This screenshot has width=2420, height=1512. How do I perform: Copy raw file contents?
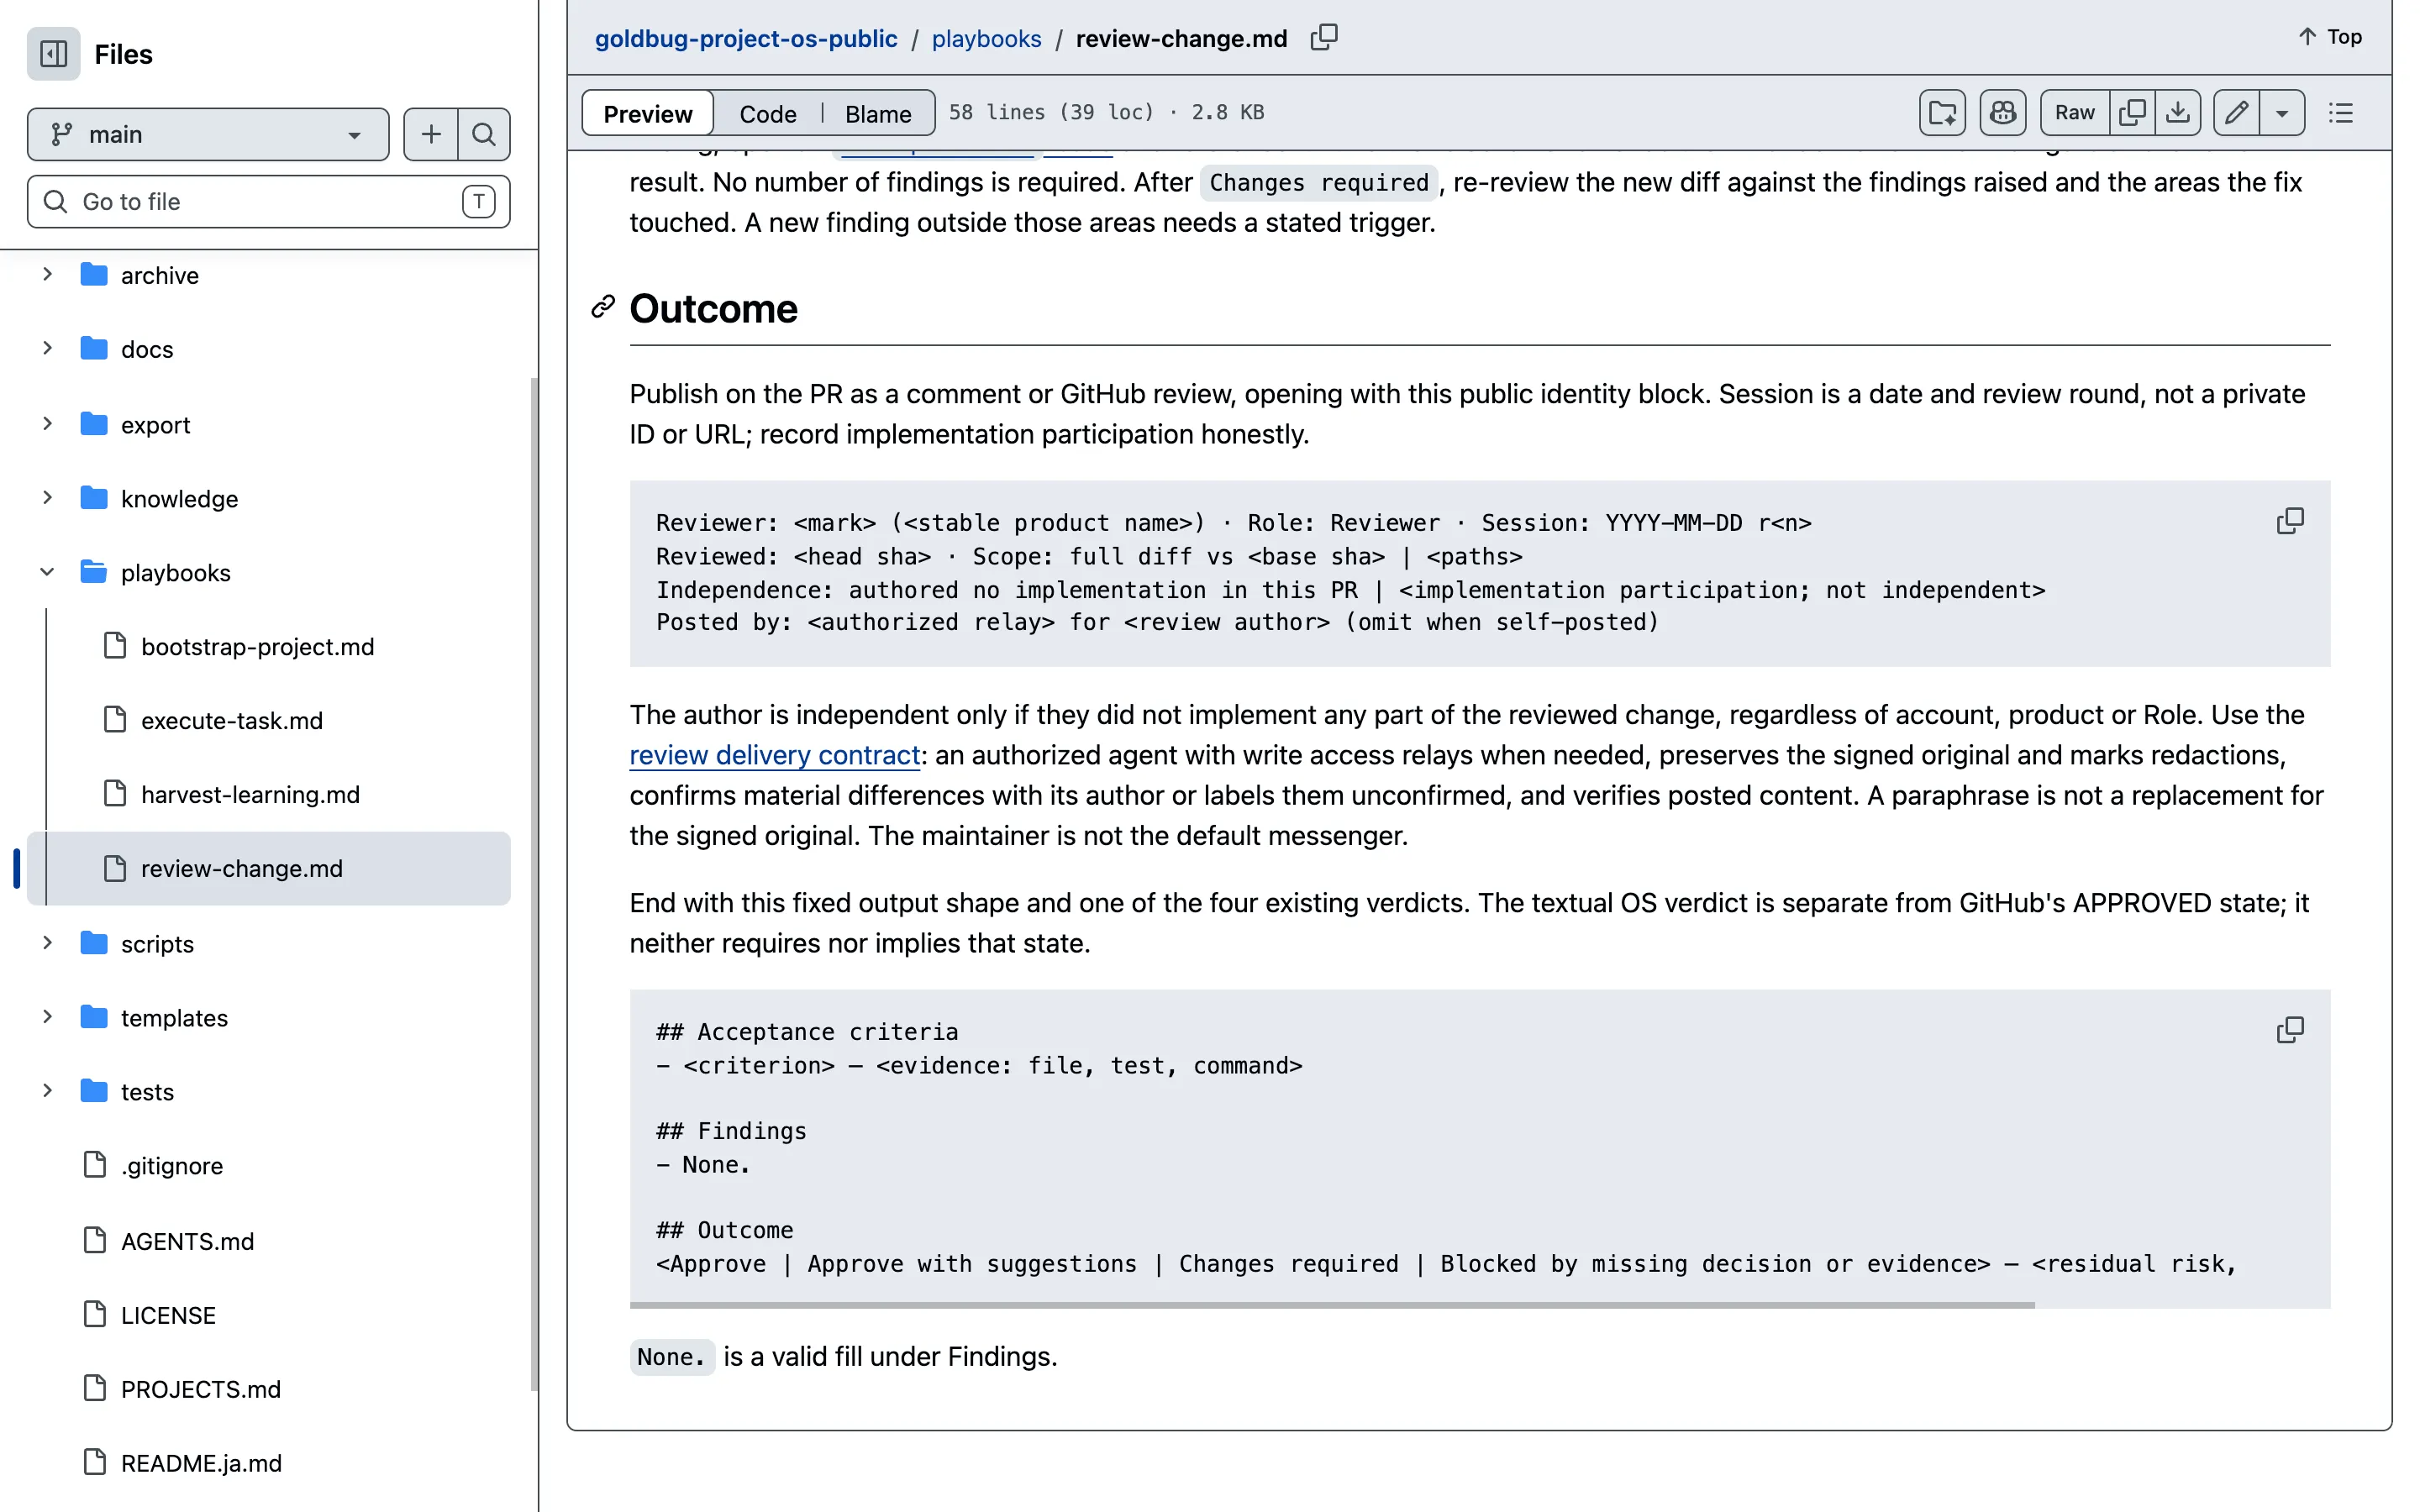[x=2132, y=112]
